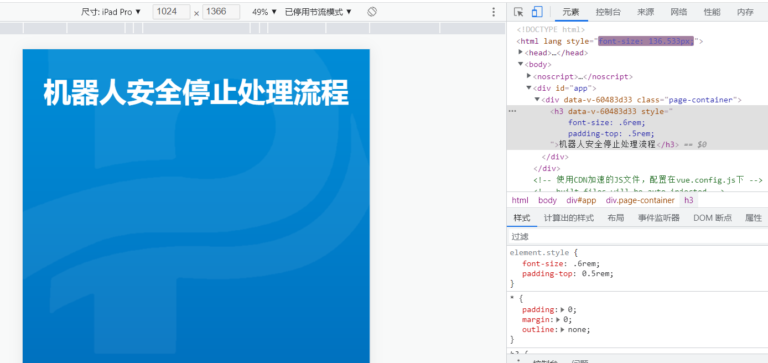
Task: Switch to the 元素 tab
Action: coord(571,12)
